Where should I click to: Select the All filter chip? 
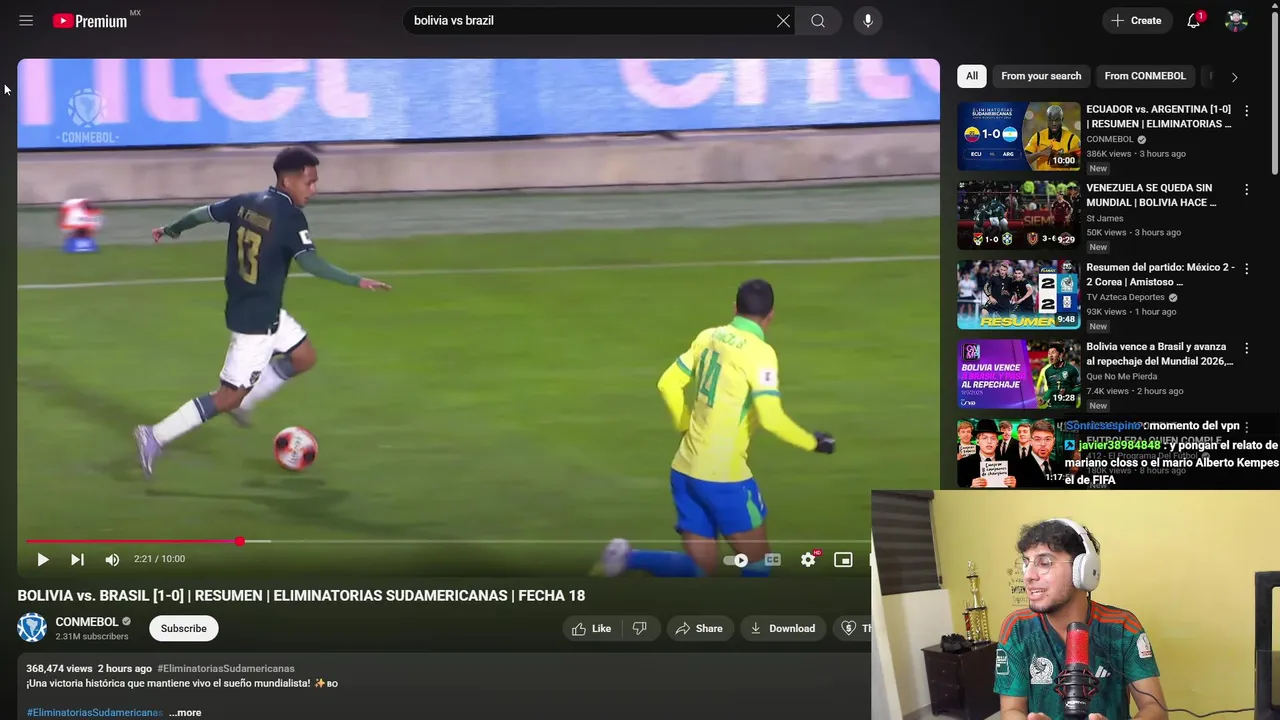click(x=972, y=76)
